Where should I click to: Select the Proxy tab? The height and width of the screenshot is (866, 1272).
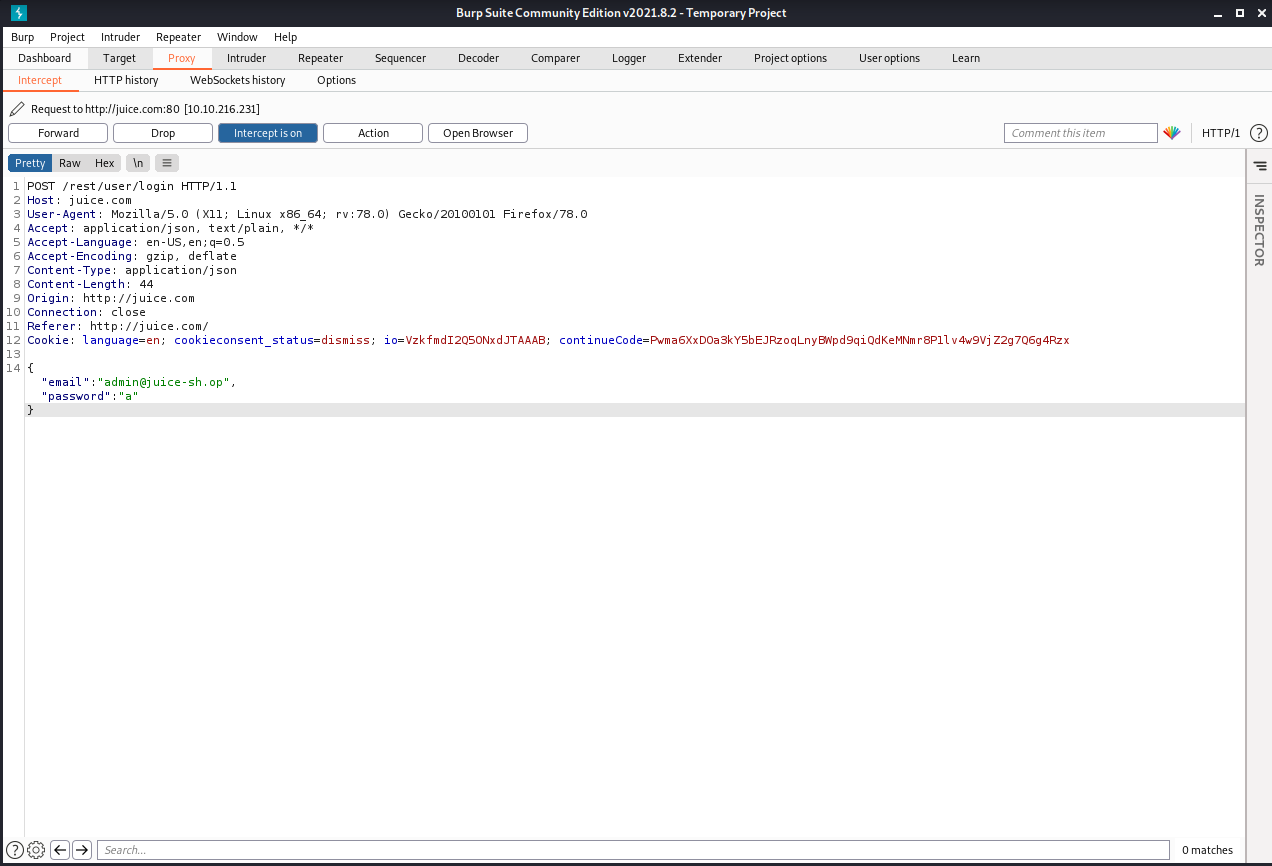tap(182, 58)
